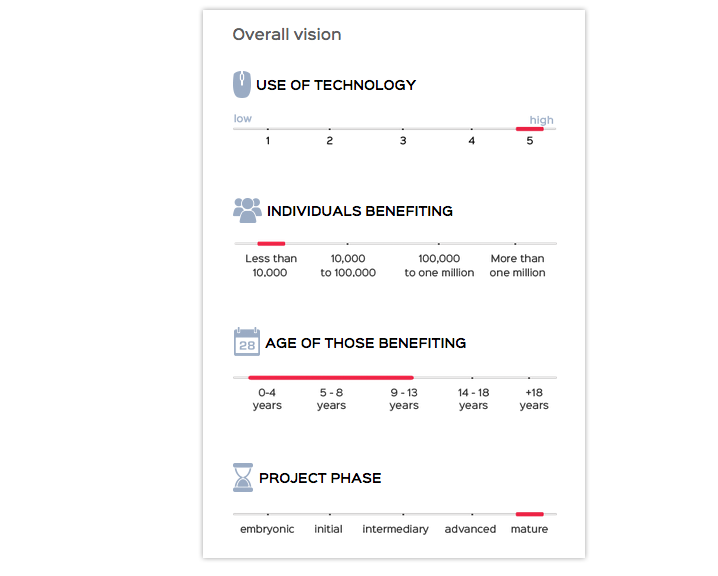Click the 'Overall vision' heading
718x576 pixels.
tap(287, 34)
